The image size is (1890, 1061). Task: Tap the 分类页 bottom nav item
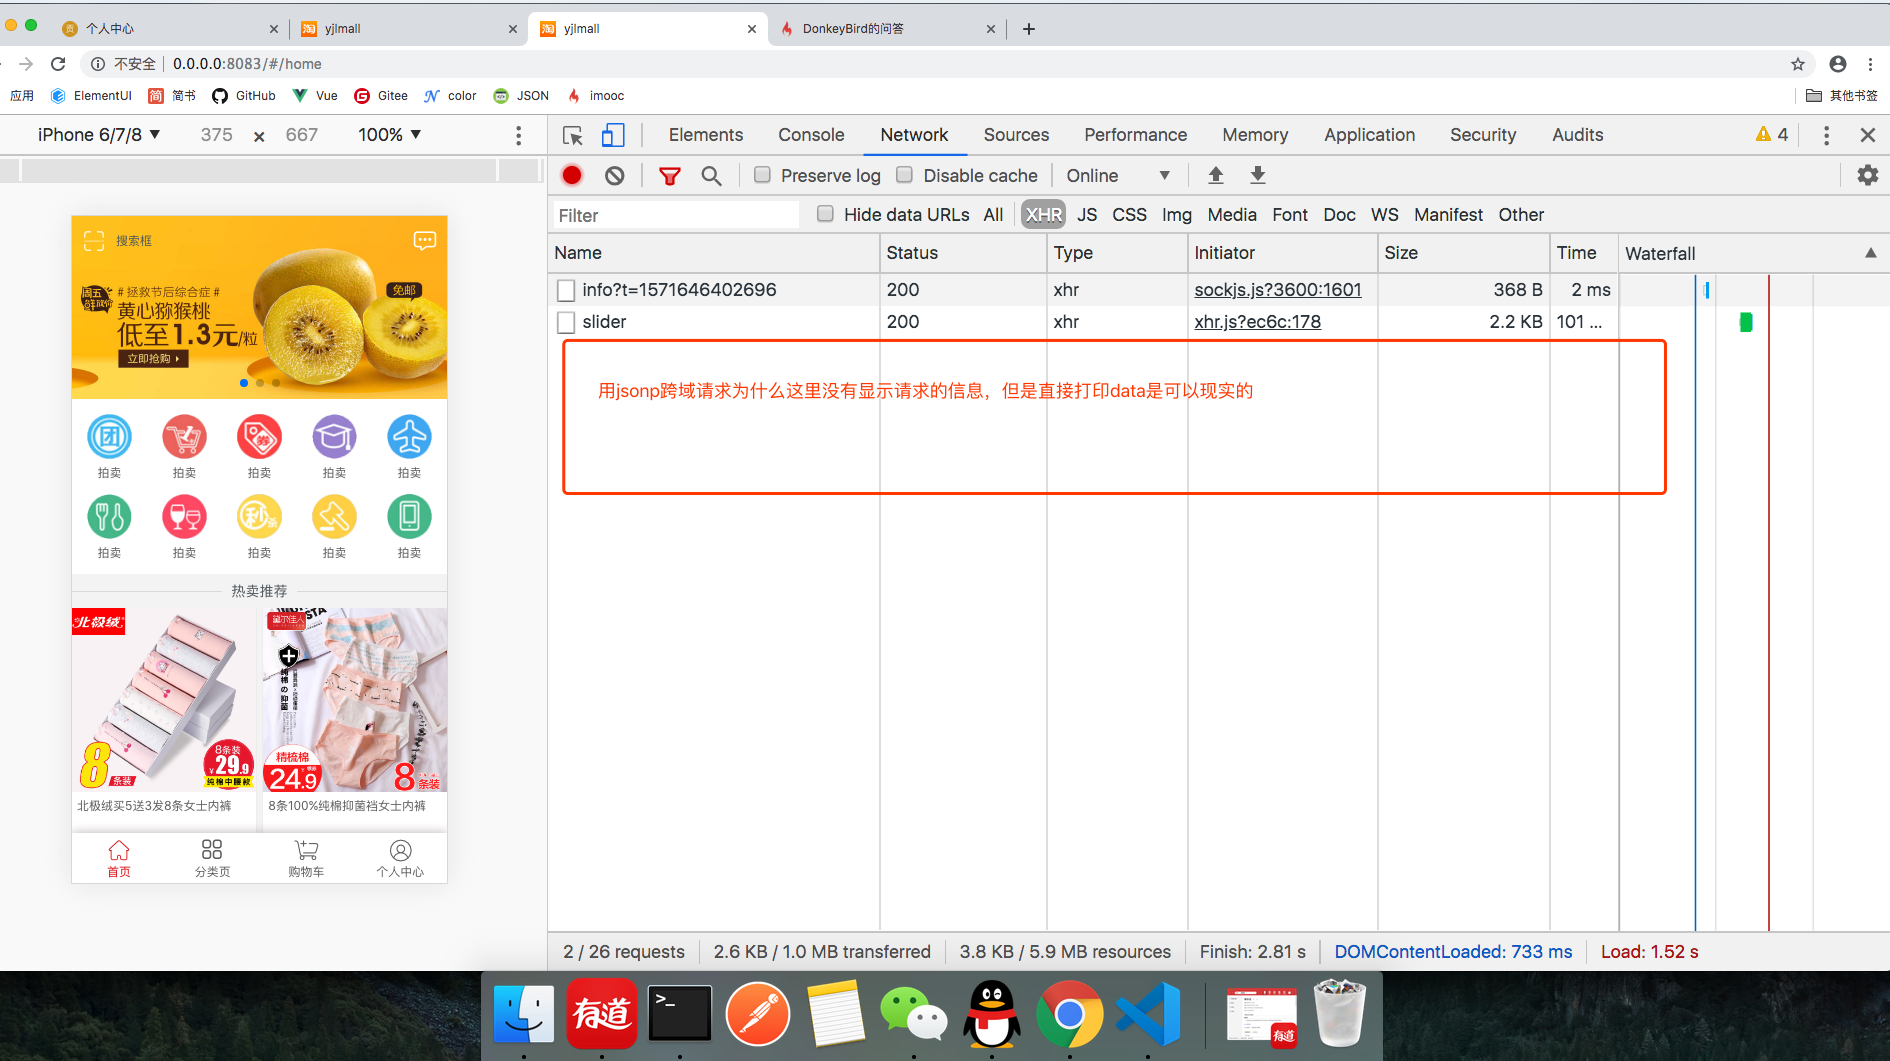212,859
